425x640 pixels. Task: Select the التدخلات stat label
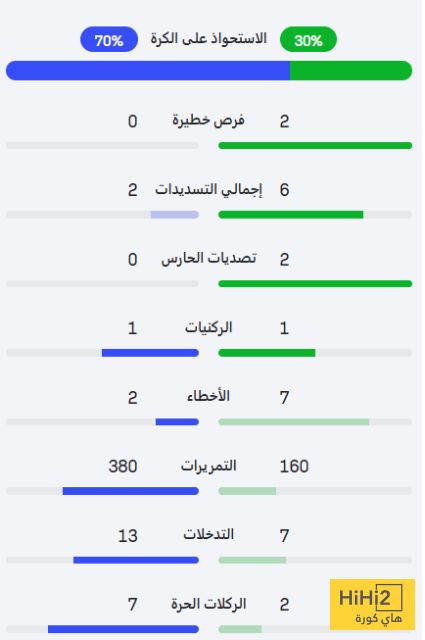(209, 535)
